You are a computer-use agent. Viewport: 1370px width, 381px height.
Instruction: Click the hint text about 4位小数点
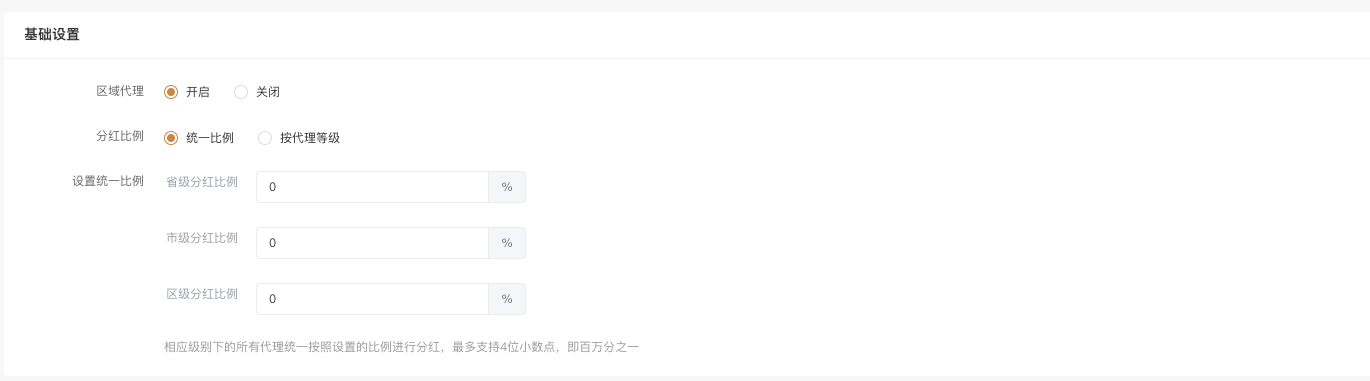(401, 347)
